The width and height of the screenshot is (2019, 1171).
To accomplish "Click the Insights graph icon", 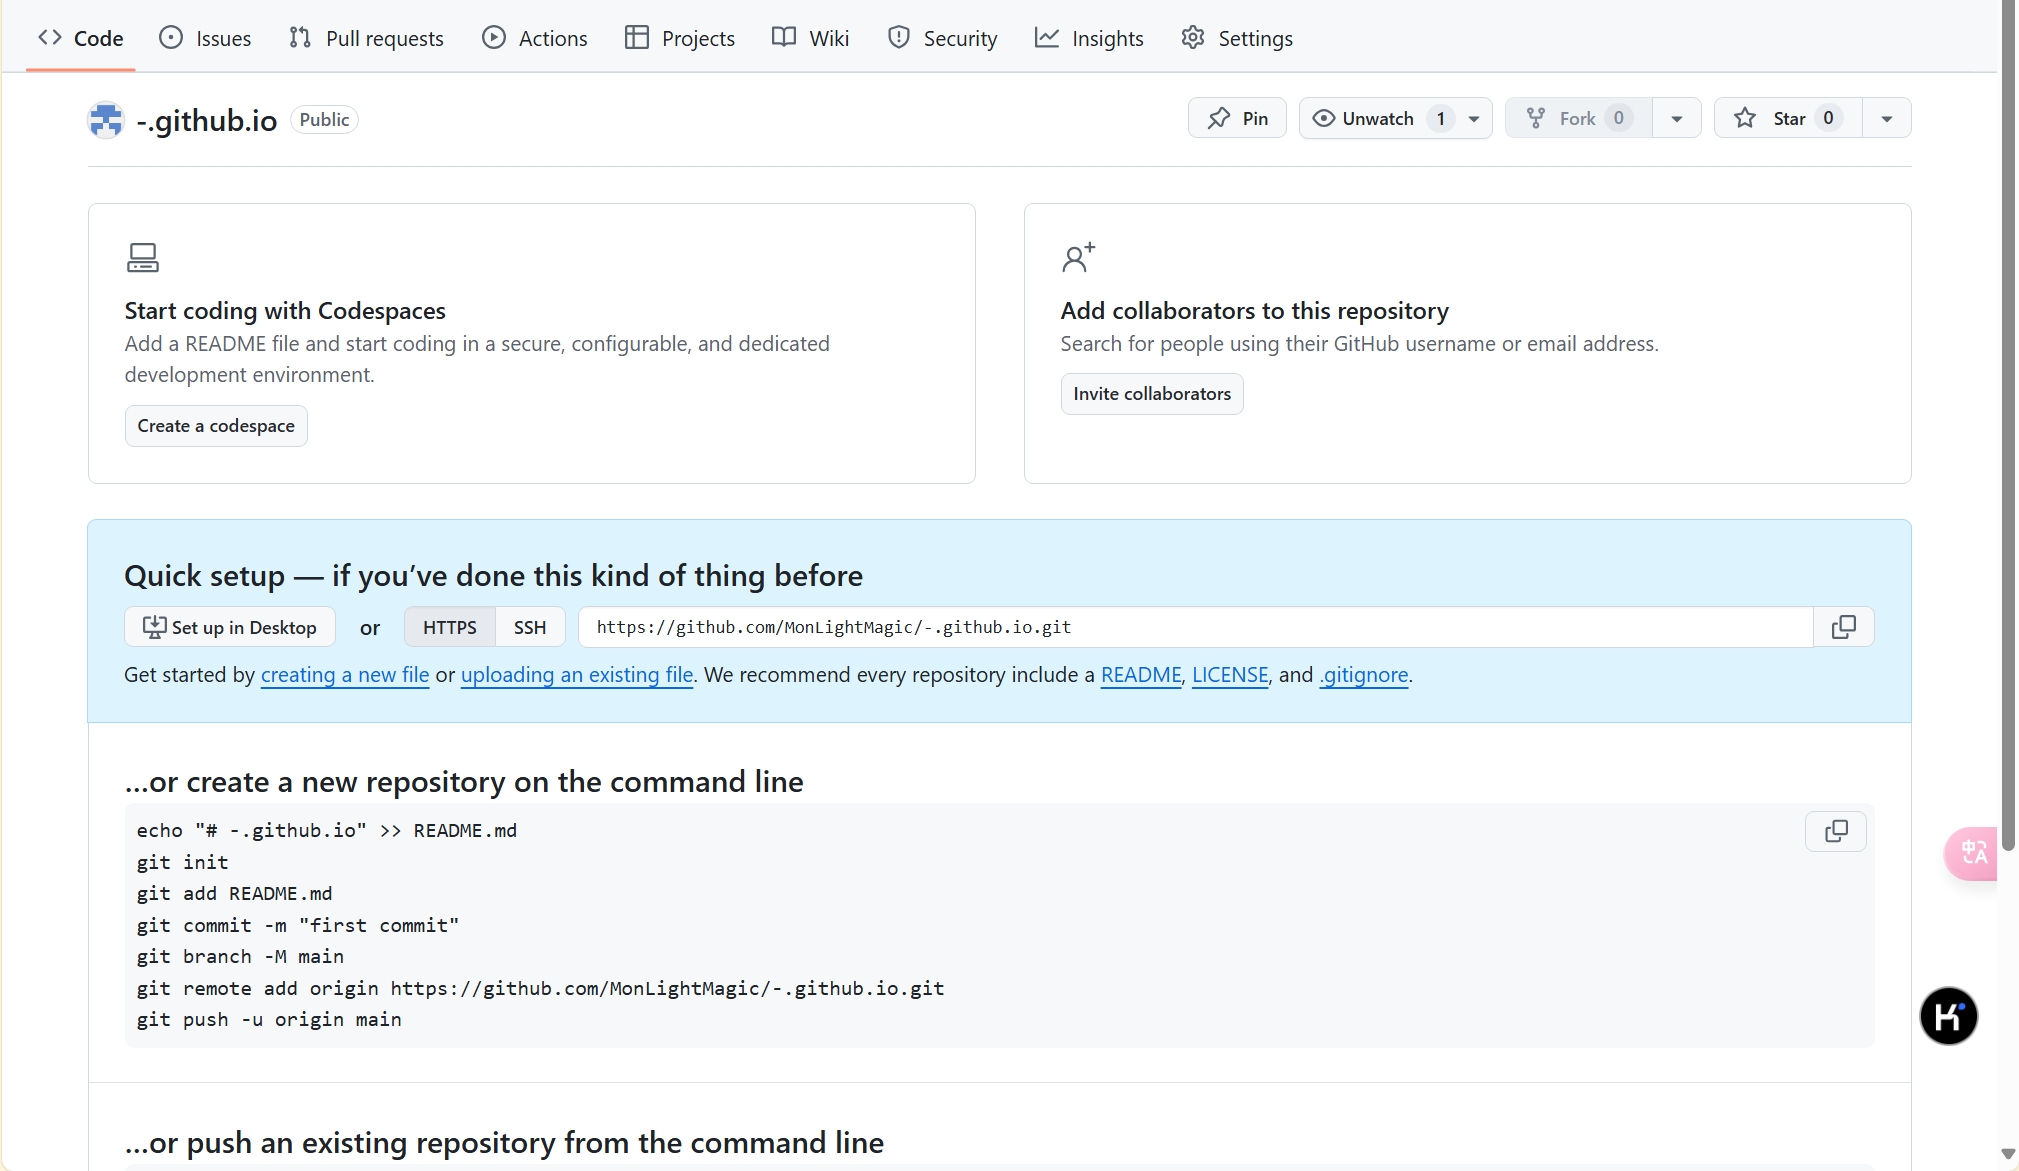I will click(x=1045, y=38).
